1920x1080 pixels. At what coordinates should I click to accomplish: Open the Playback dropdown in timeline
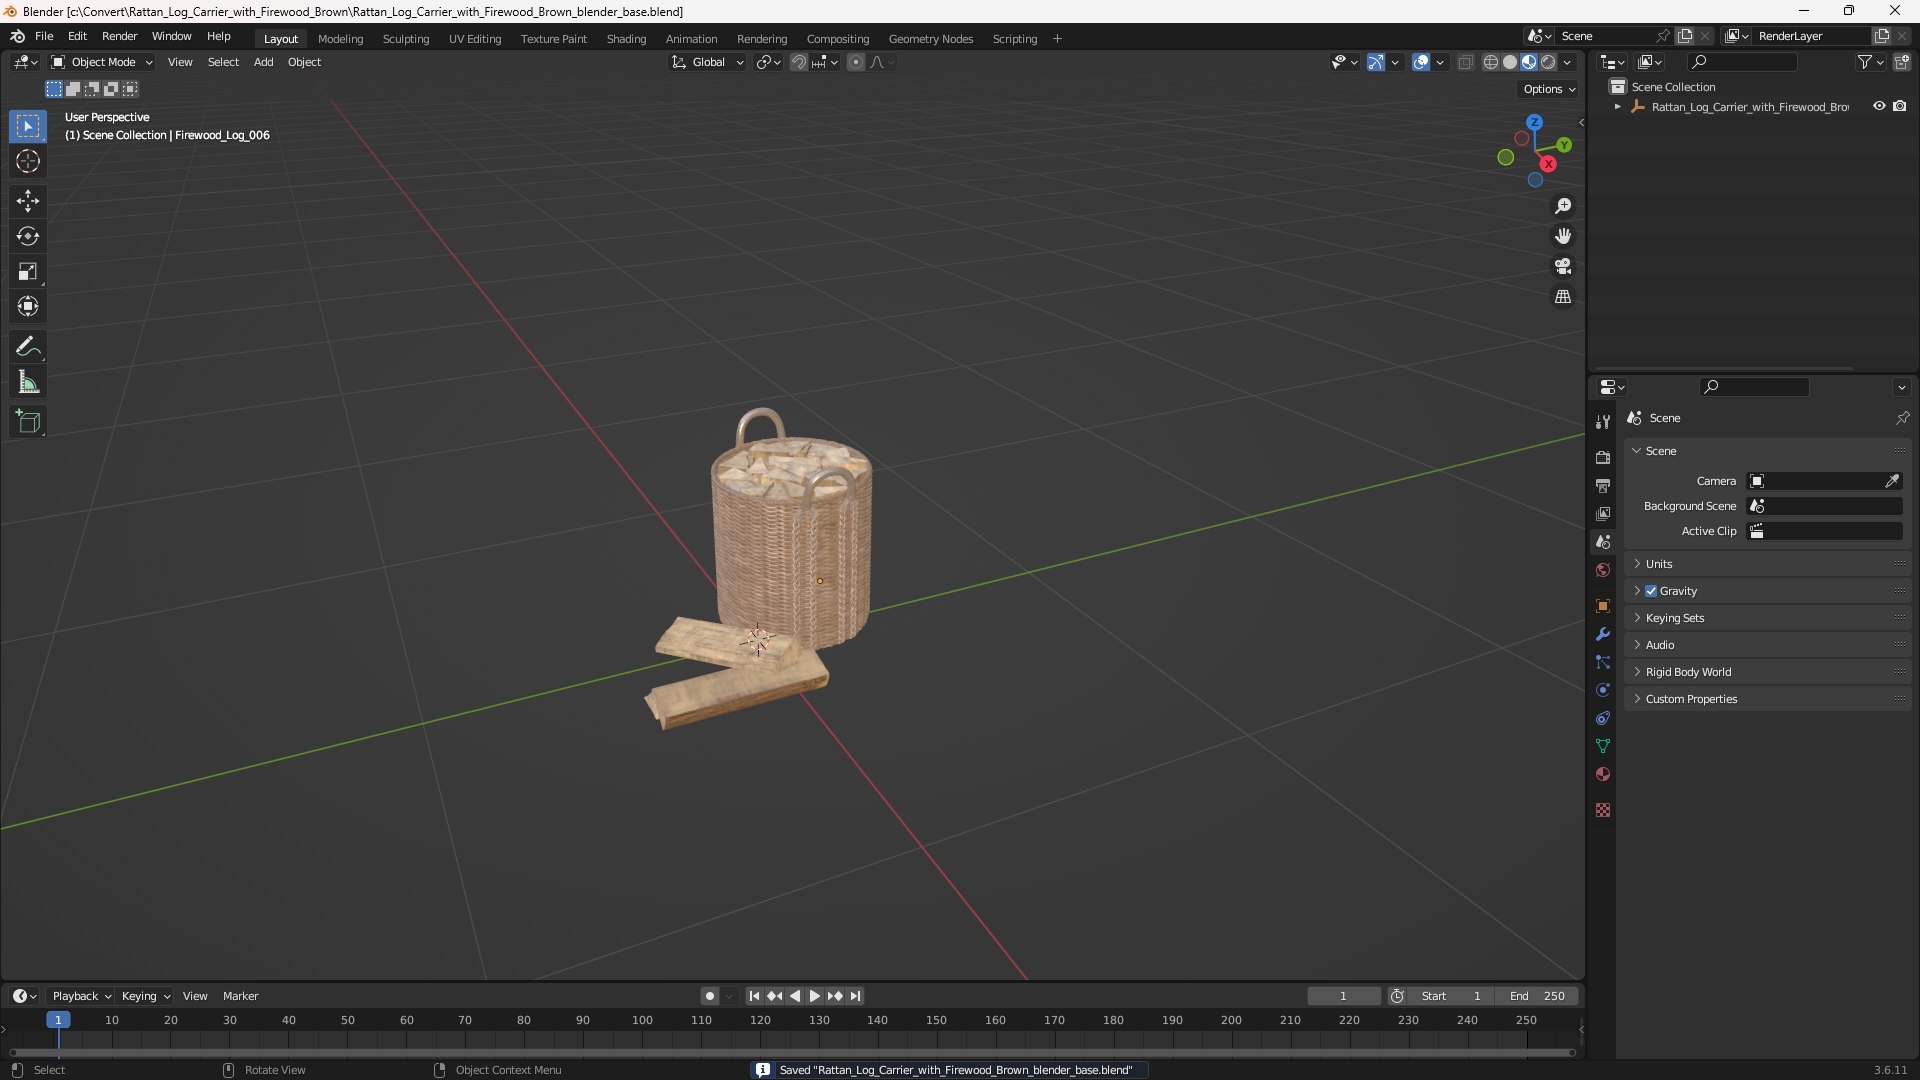pyautogui.click(x=81, y=996)
